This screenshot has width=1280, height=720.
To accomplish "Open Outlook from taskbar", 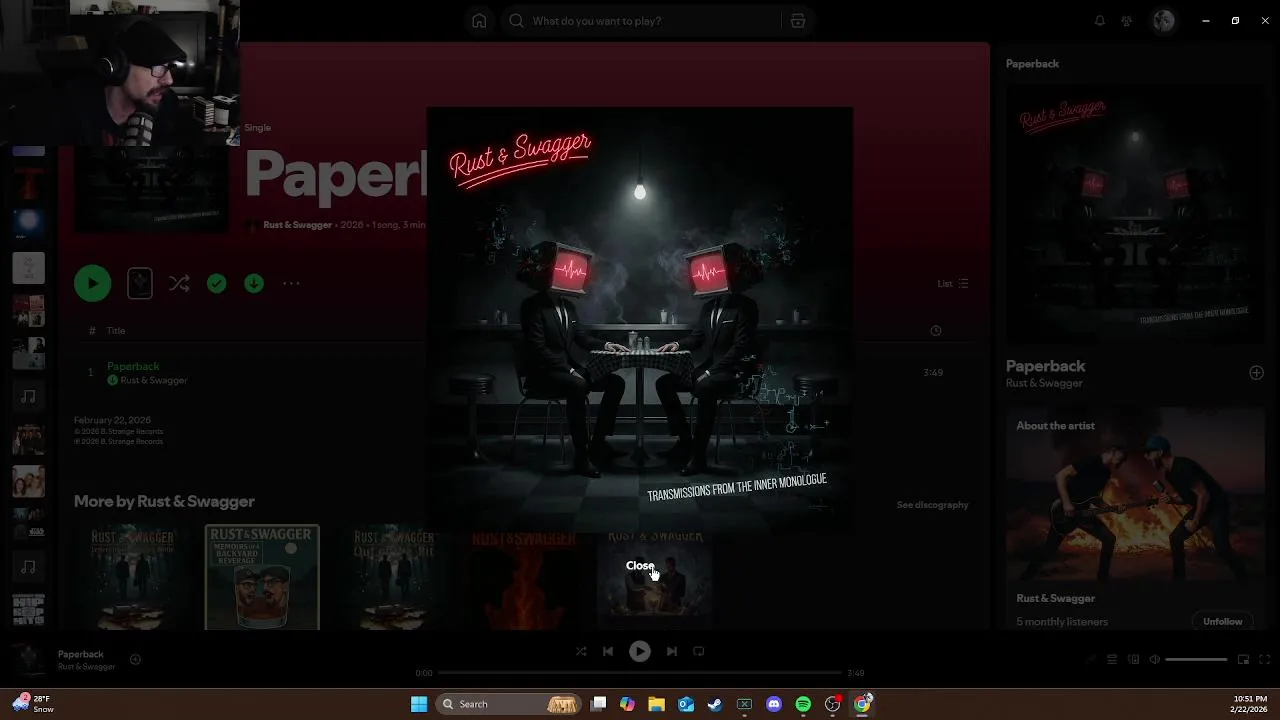I will [686, 704].
